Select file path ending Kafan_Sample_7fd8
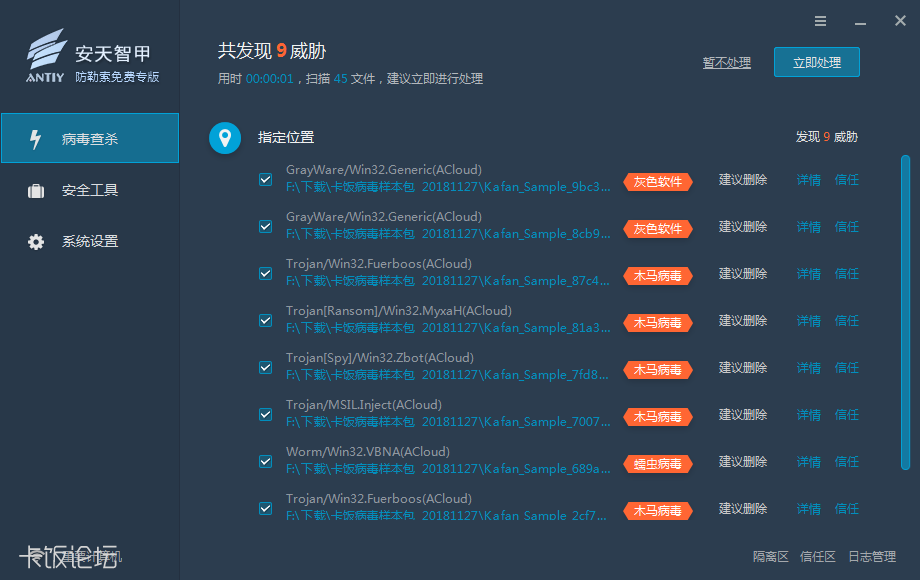This screenshot has width=920, height=580. pos(447,375)
